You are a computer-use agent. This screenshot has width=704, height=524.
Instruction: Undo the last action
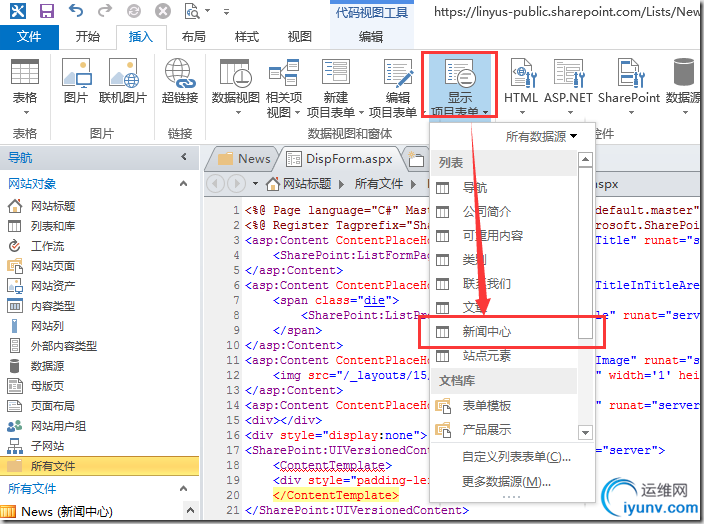[x=76, y=10]
